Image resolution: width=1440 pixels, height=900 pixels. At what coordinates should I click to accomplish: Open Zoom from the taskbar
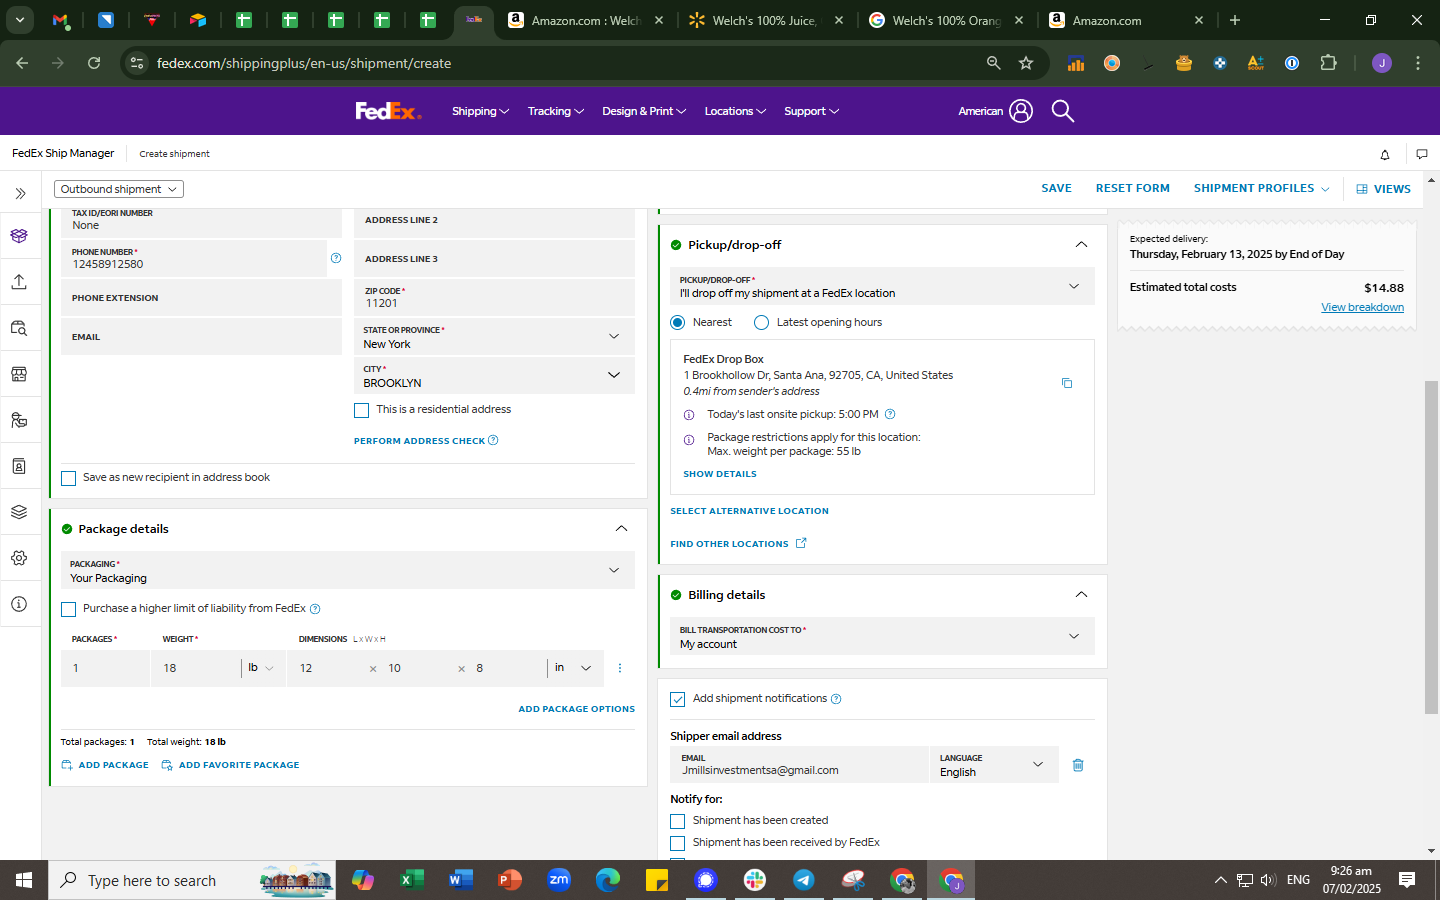click(x=558, y=880)
